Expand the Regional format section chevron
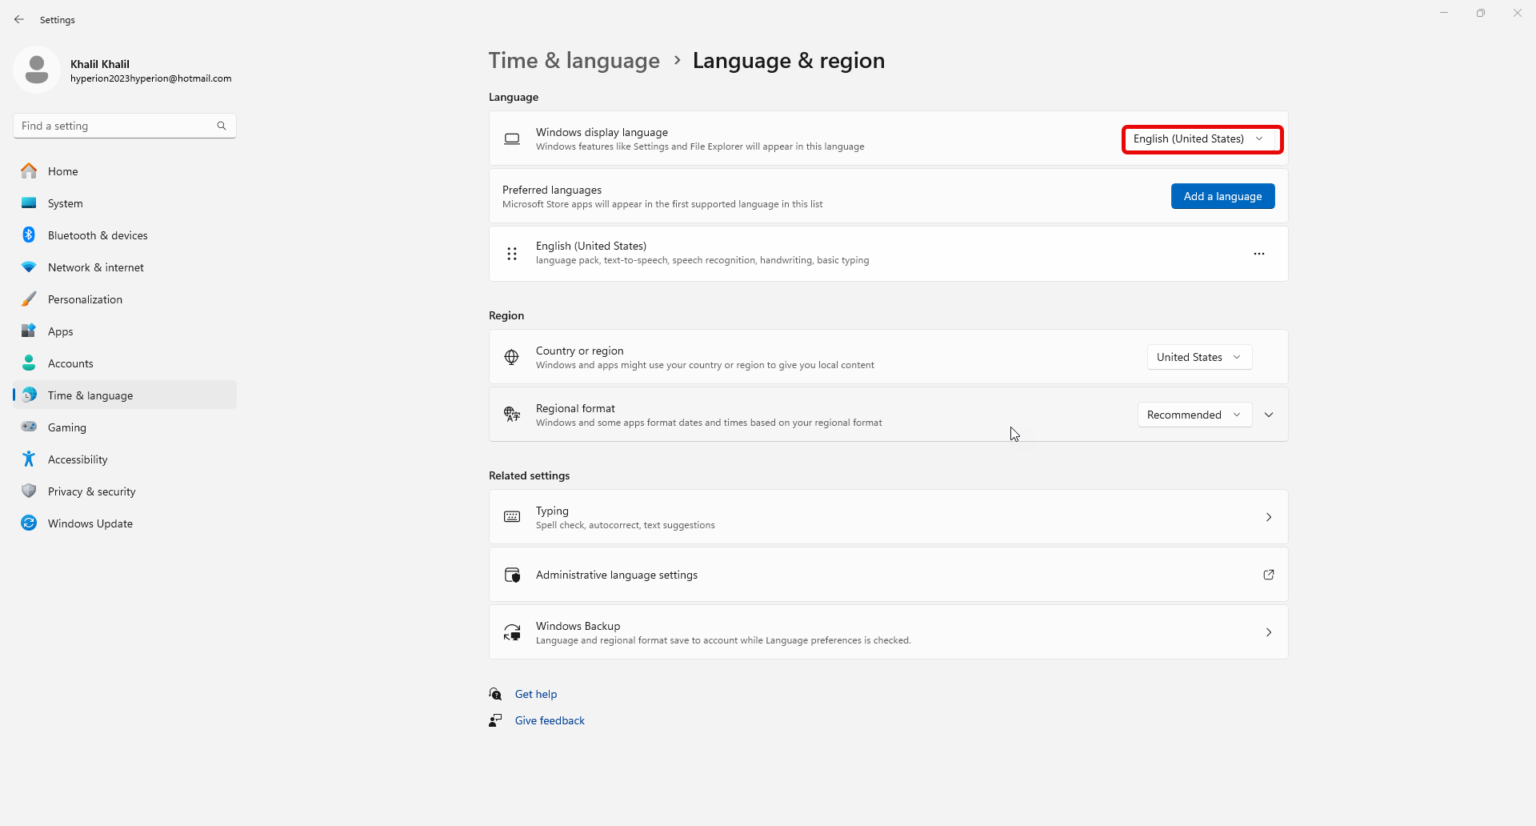Viewport: 1536px width, 826px height. click(1268, 414)
